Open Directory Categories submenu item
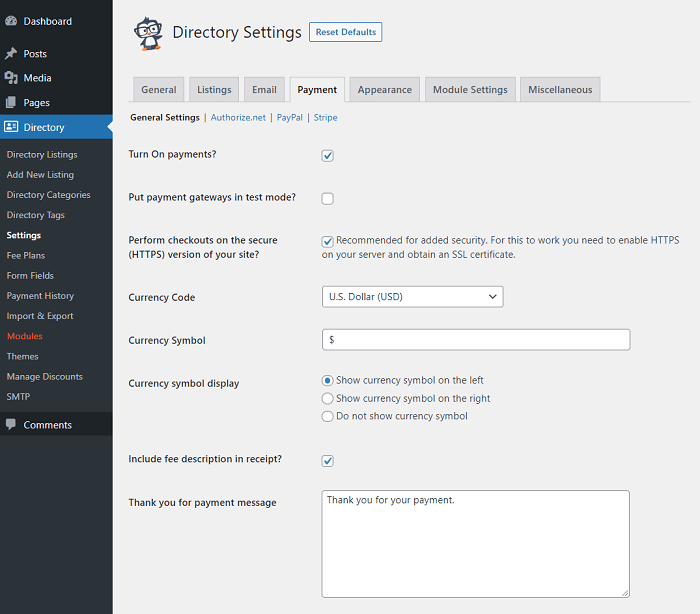 tap(48, 195)
